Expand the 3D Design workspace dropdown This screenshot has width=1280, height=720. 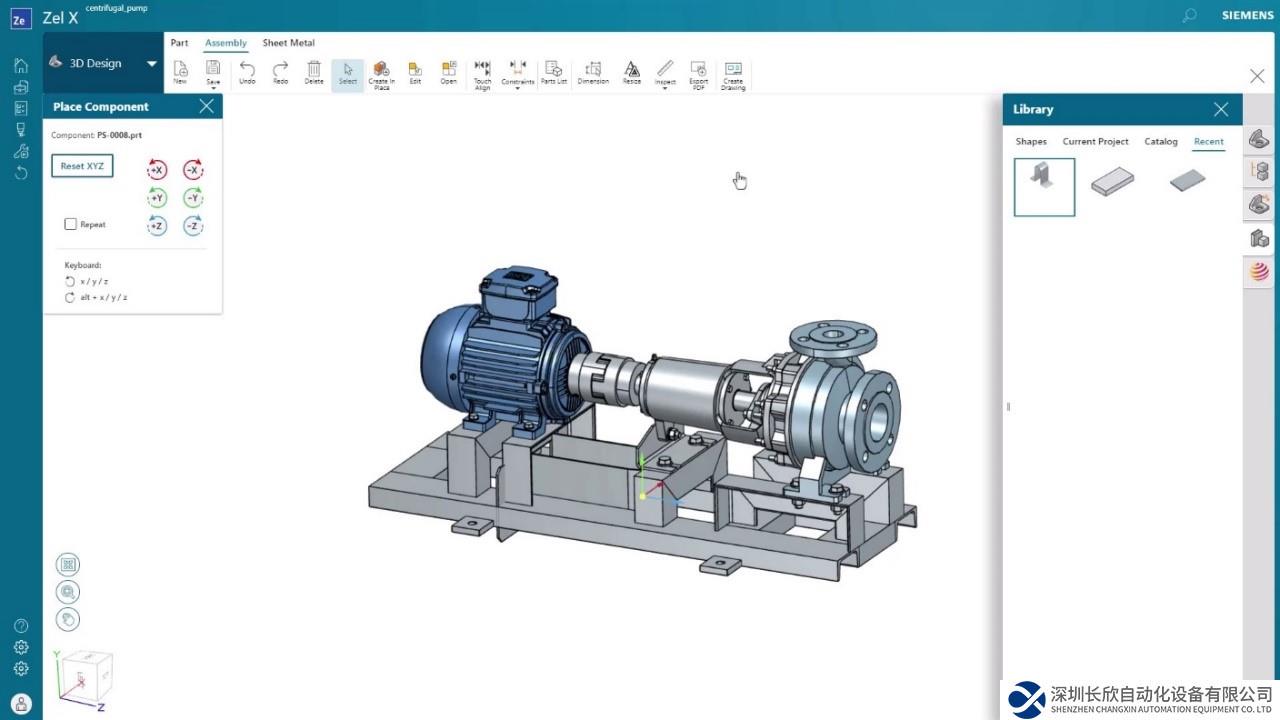coord(152,63)
